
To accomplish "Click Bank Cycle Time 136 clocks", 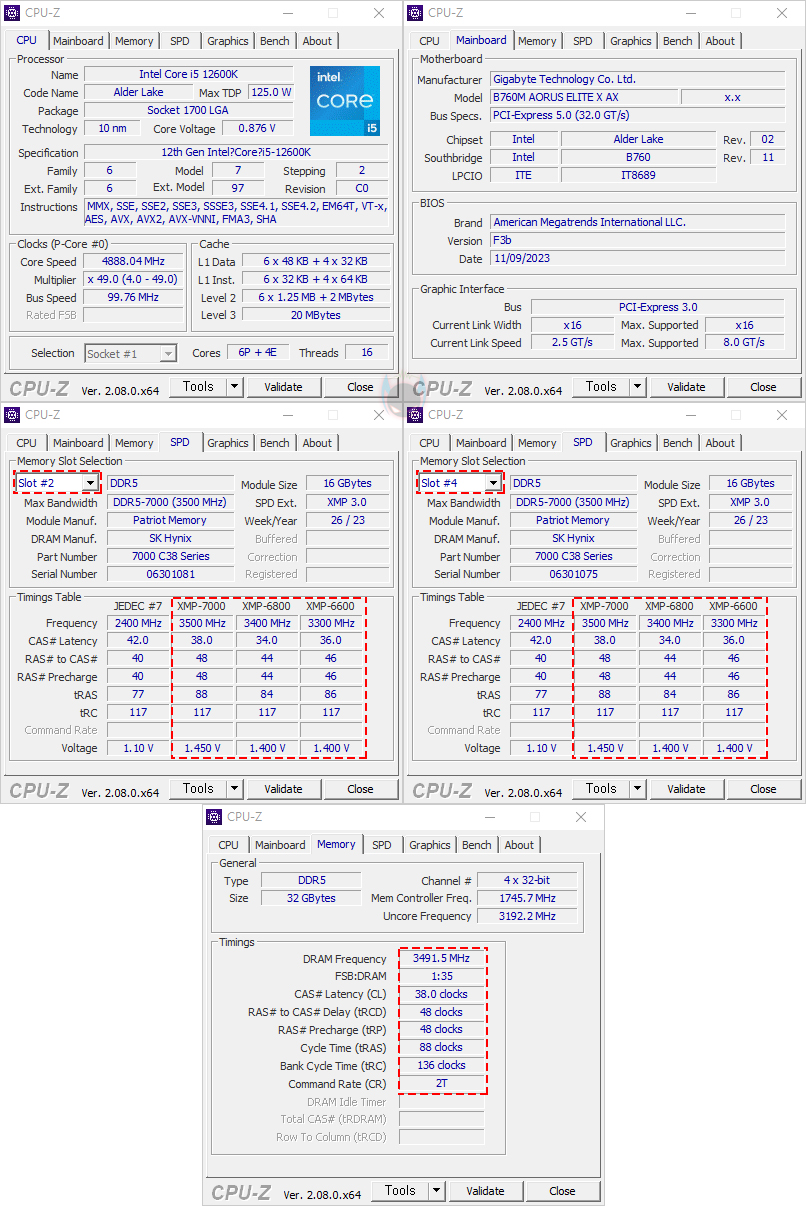I will 441,1066.
